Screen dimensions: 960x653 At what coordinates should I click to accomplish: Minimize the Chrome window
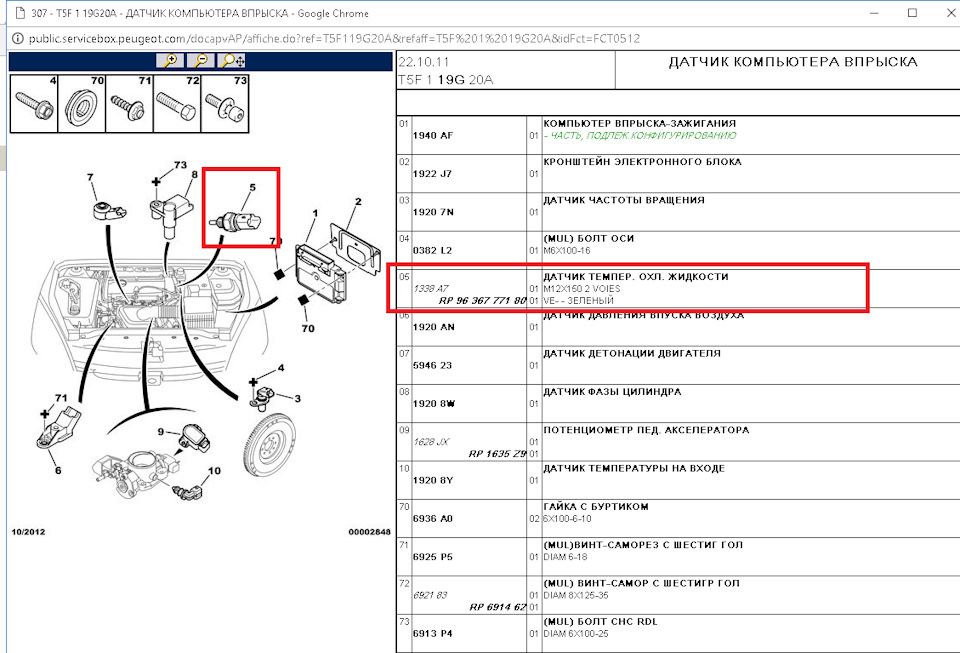tap(874, 13)
